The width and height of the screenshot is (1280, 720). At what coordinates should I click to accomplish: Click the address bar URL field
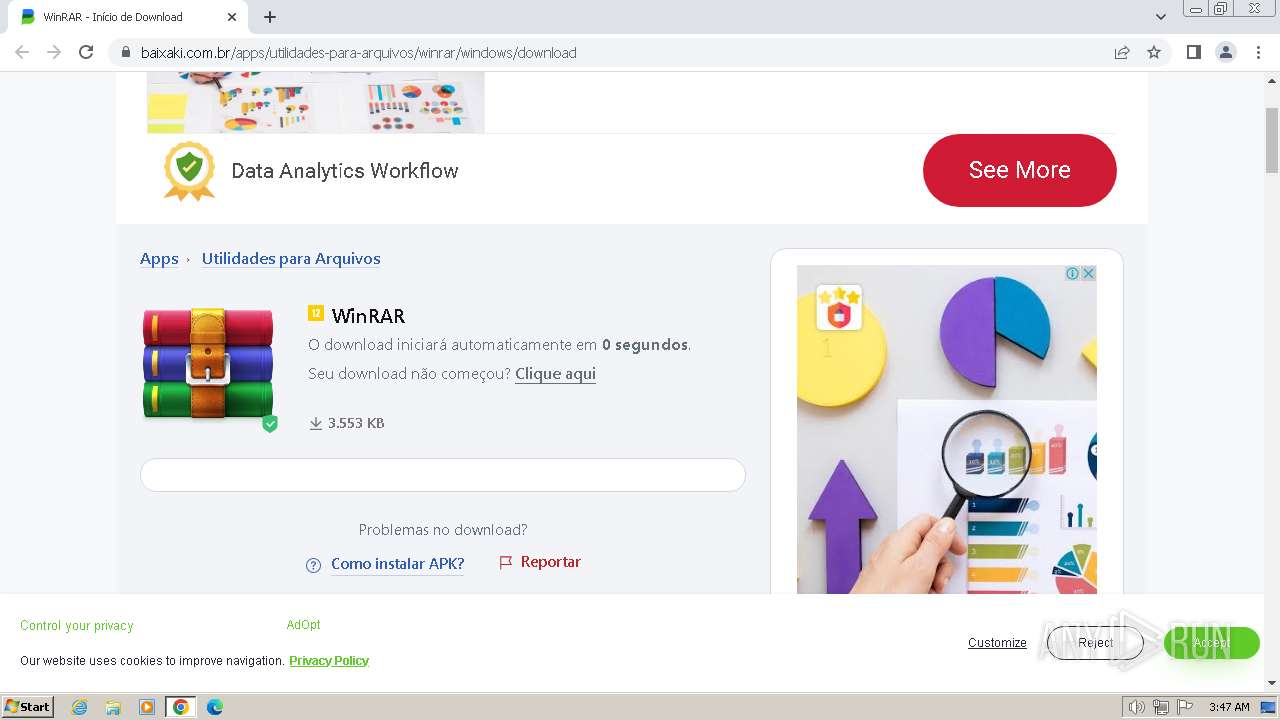(x=610, y=53)
